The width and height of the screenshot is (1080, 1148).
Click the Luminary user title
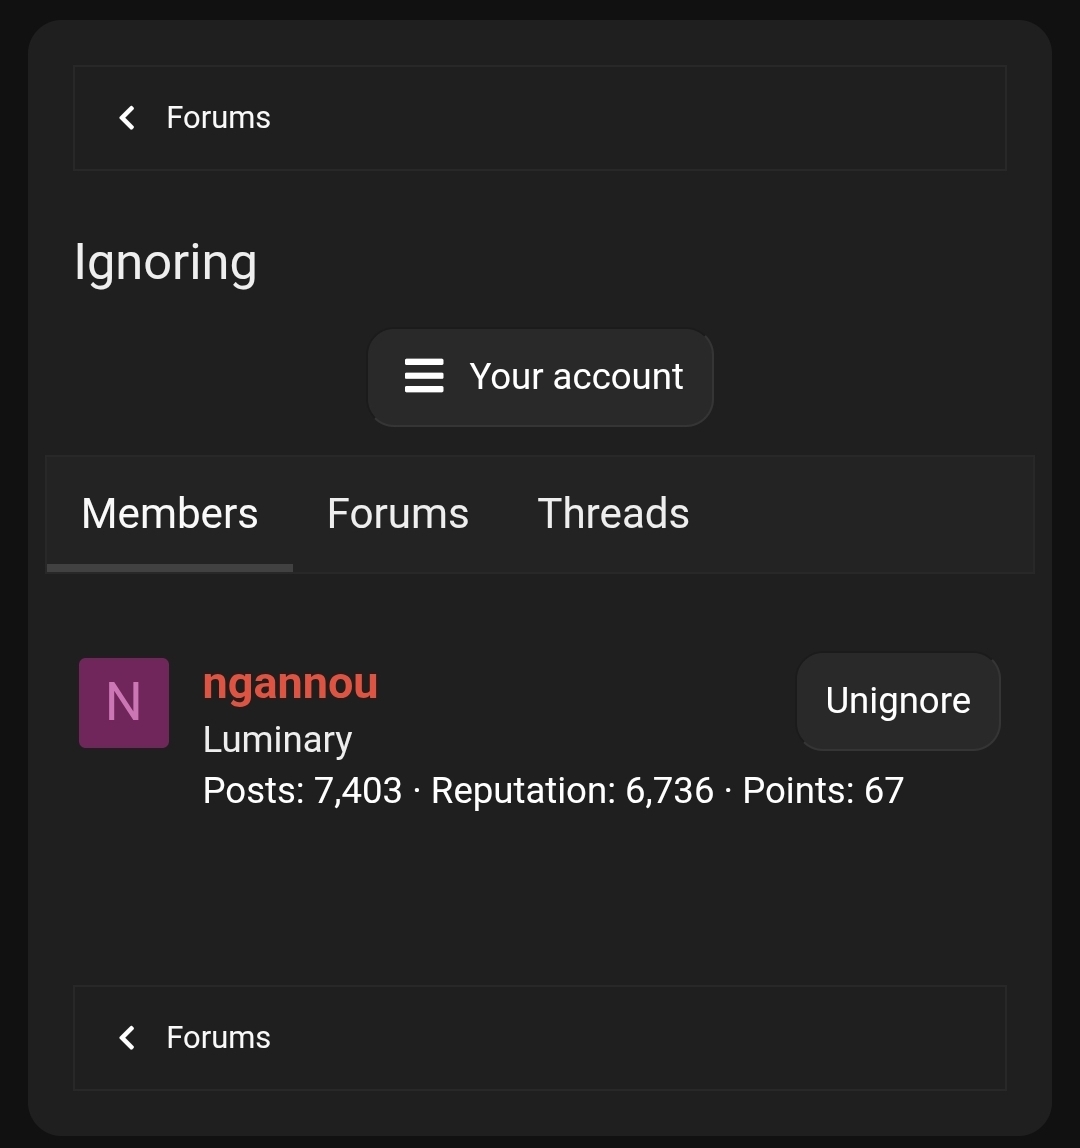277,740
